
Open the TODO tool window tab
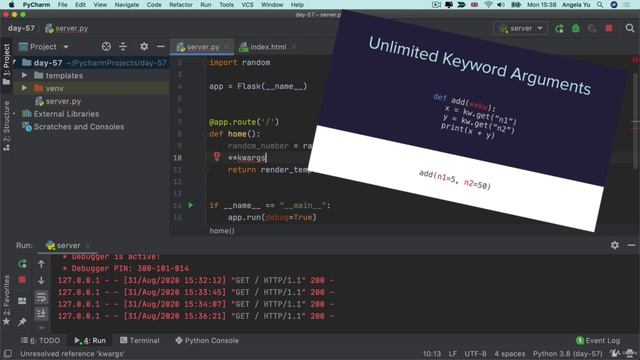click(x=40, y=340)
